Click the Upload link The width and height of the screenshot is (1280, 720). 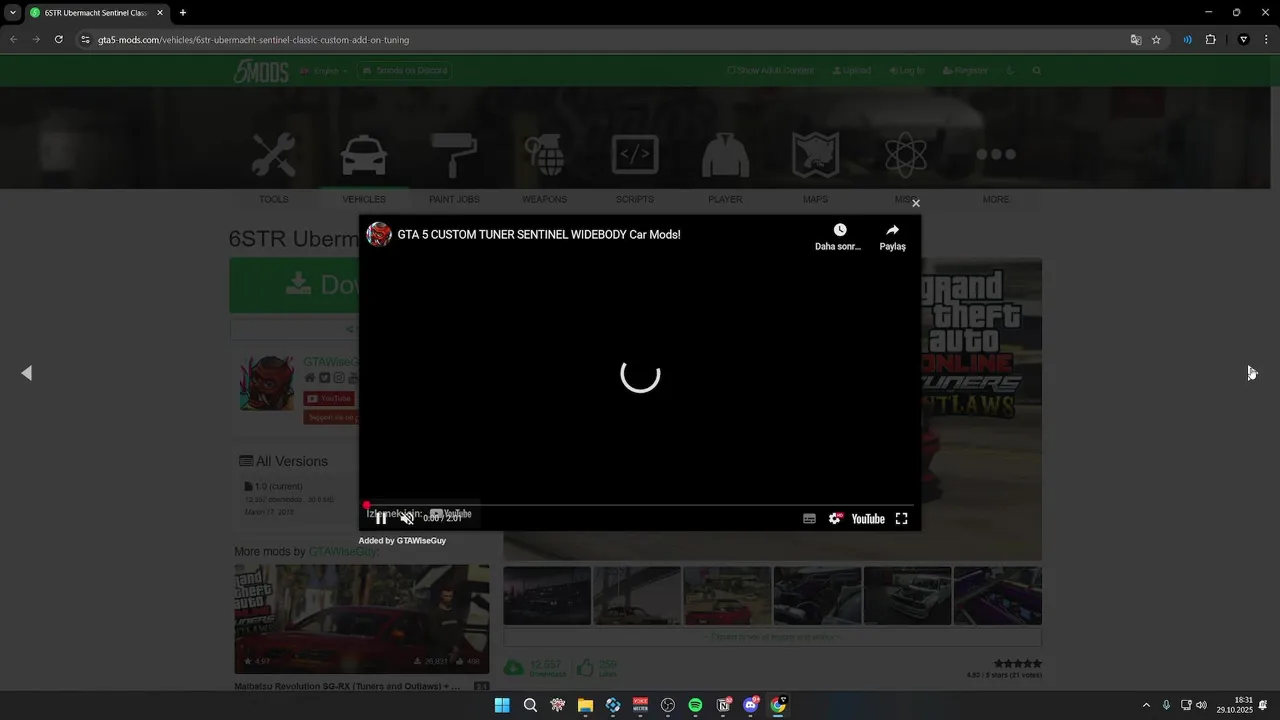(x=851, y=71)
